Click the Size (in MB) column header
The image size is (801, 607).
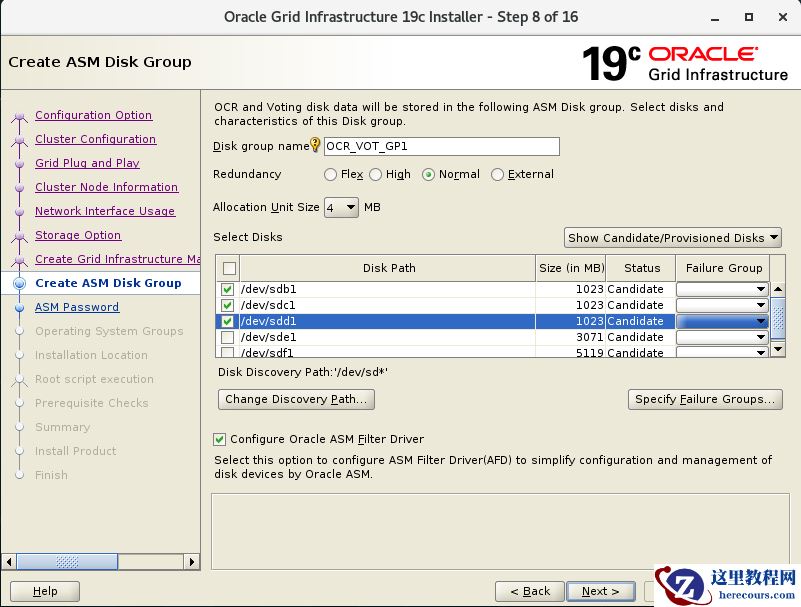[571, 268]
